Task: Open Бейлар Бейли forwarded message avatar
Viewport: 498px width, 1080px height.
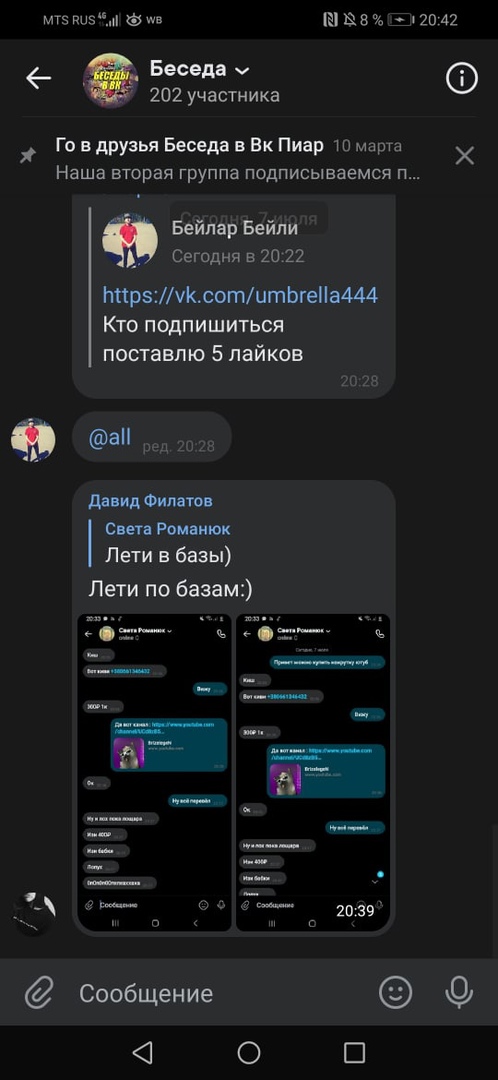Action: pyautogui.click(x=130, y=240)
